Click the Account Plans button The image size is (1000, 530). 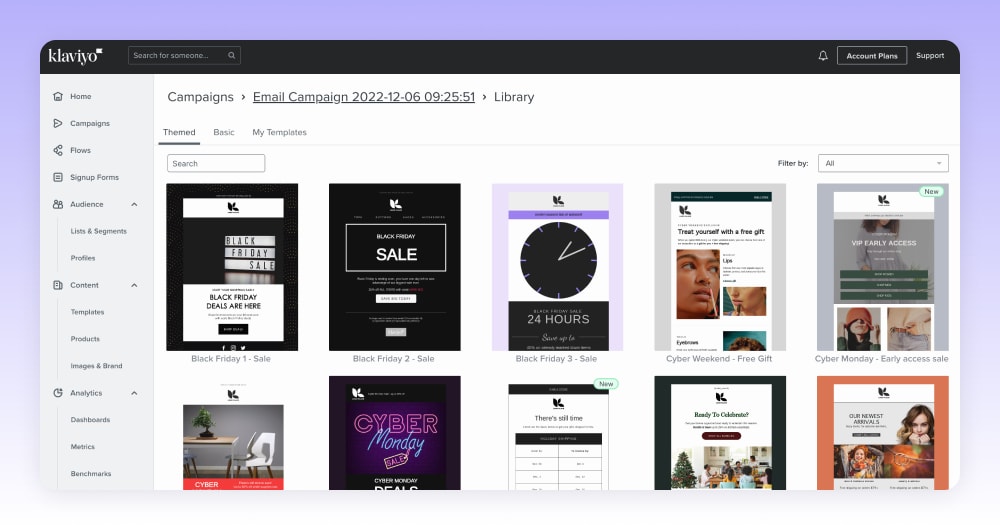pyautogui.click(x=872, y=55)
